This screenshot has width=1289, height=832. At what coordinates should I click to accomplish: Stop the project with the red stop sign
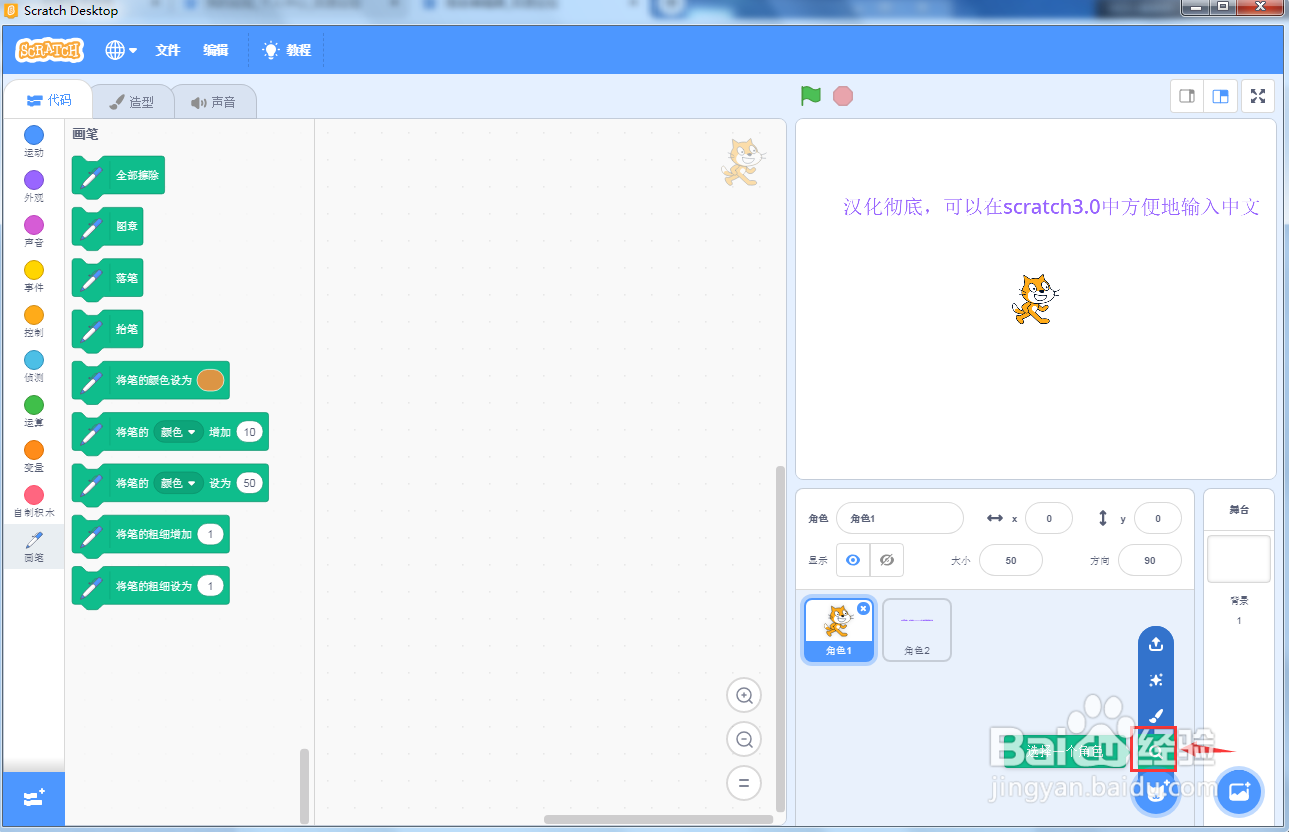coord(843,95)
